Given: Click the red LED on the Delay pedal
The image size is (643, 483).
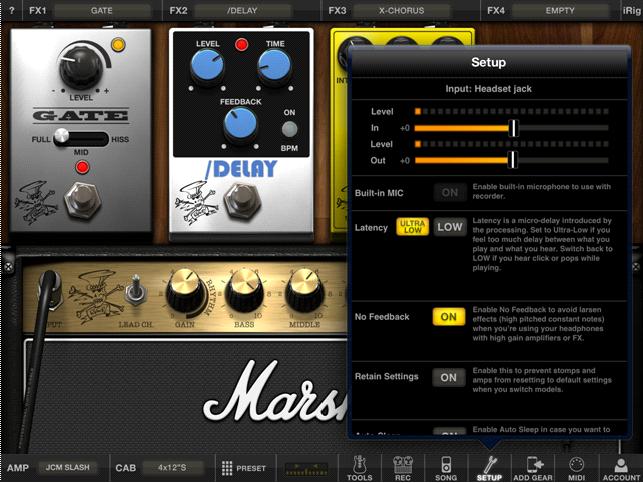Looking at the screenshot, I should tap(241, 44).
